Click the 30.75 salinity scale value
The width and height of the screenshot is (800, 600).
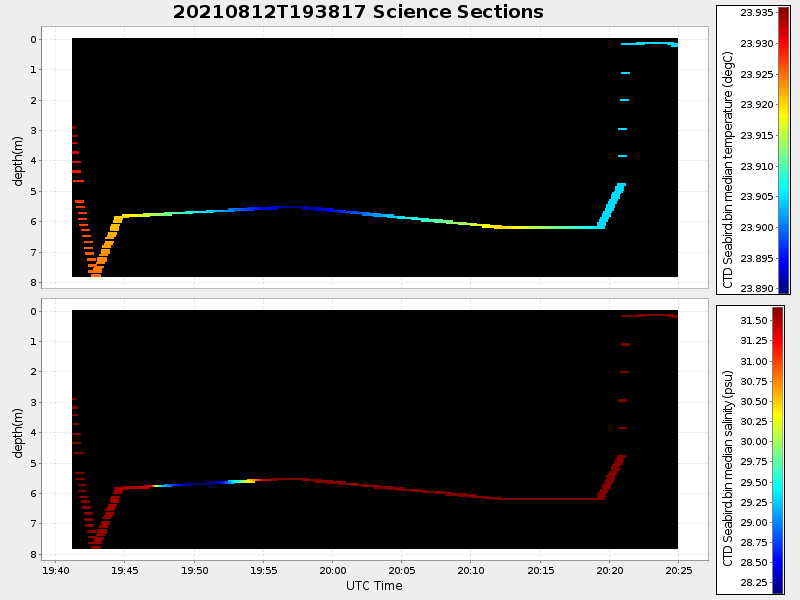click(x=754, y=381)
